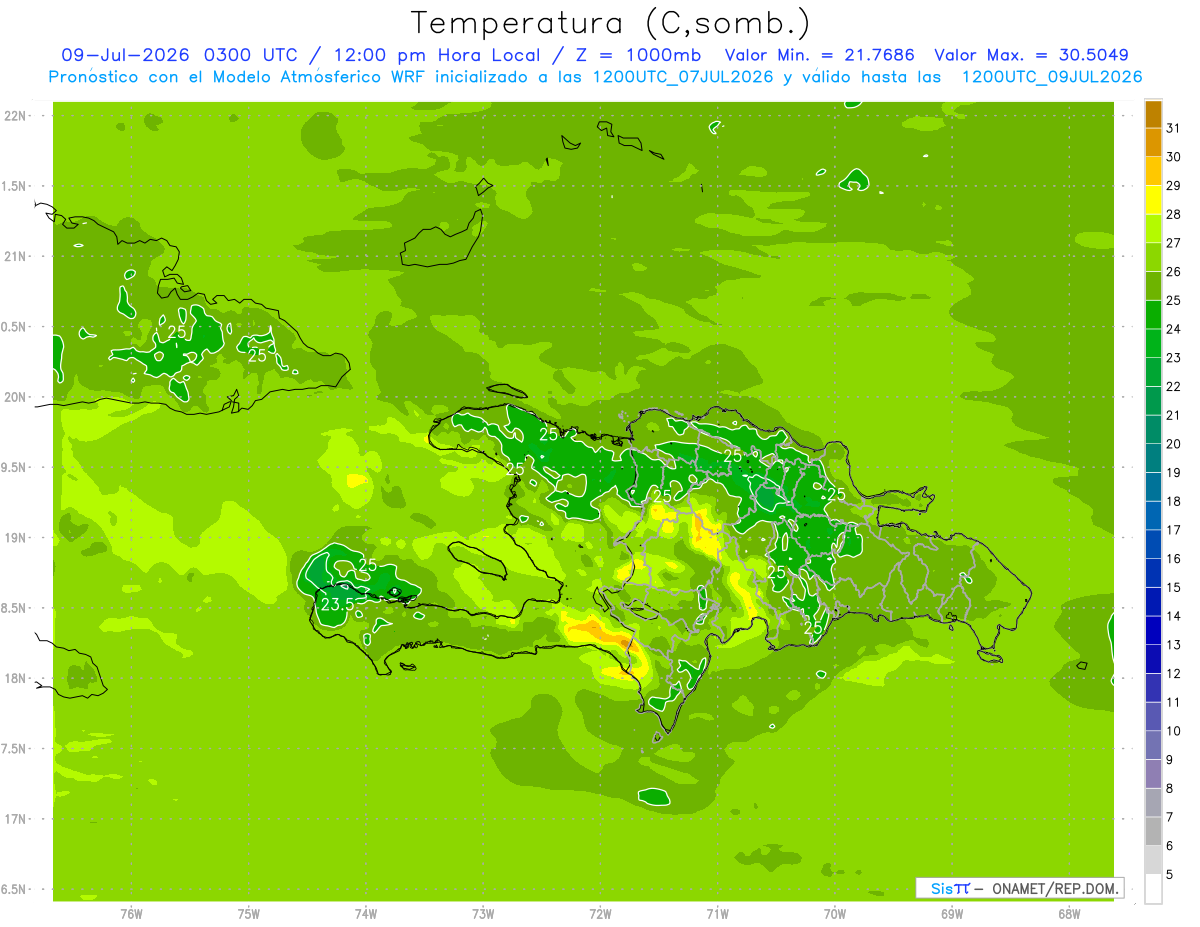1200x927 pixels.
Task: Click the "6.5N" latitude axis label
Action: pyautogui.click(x=15, y=890)
